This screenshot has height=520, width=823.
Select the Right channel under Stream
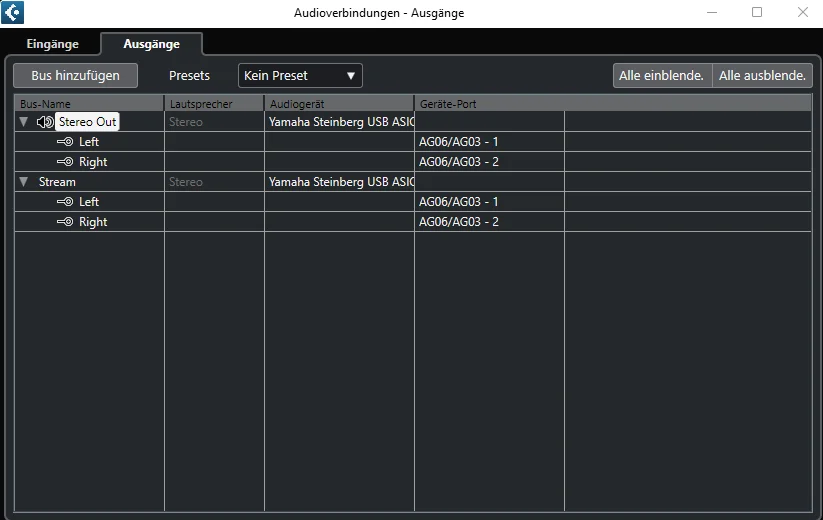coord(93,221)
